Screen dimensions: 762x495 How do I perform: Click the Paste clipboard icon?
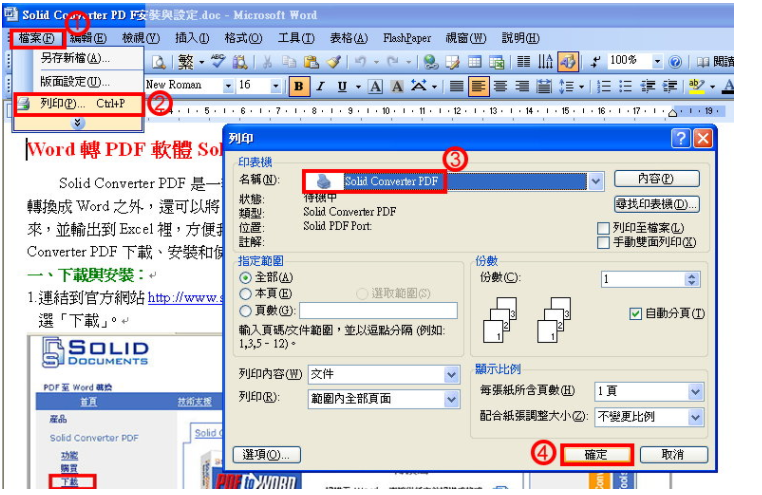tap(311, 62)
